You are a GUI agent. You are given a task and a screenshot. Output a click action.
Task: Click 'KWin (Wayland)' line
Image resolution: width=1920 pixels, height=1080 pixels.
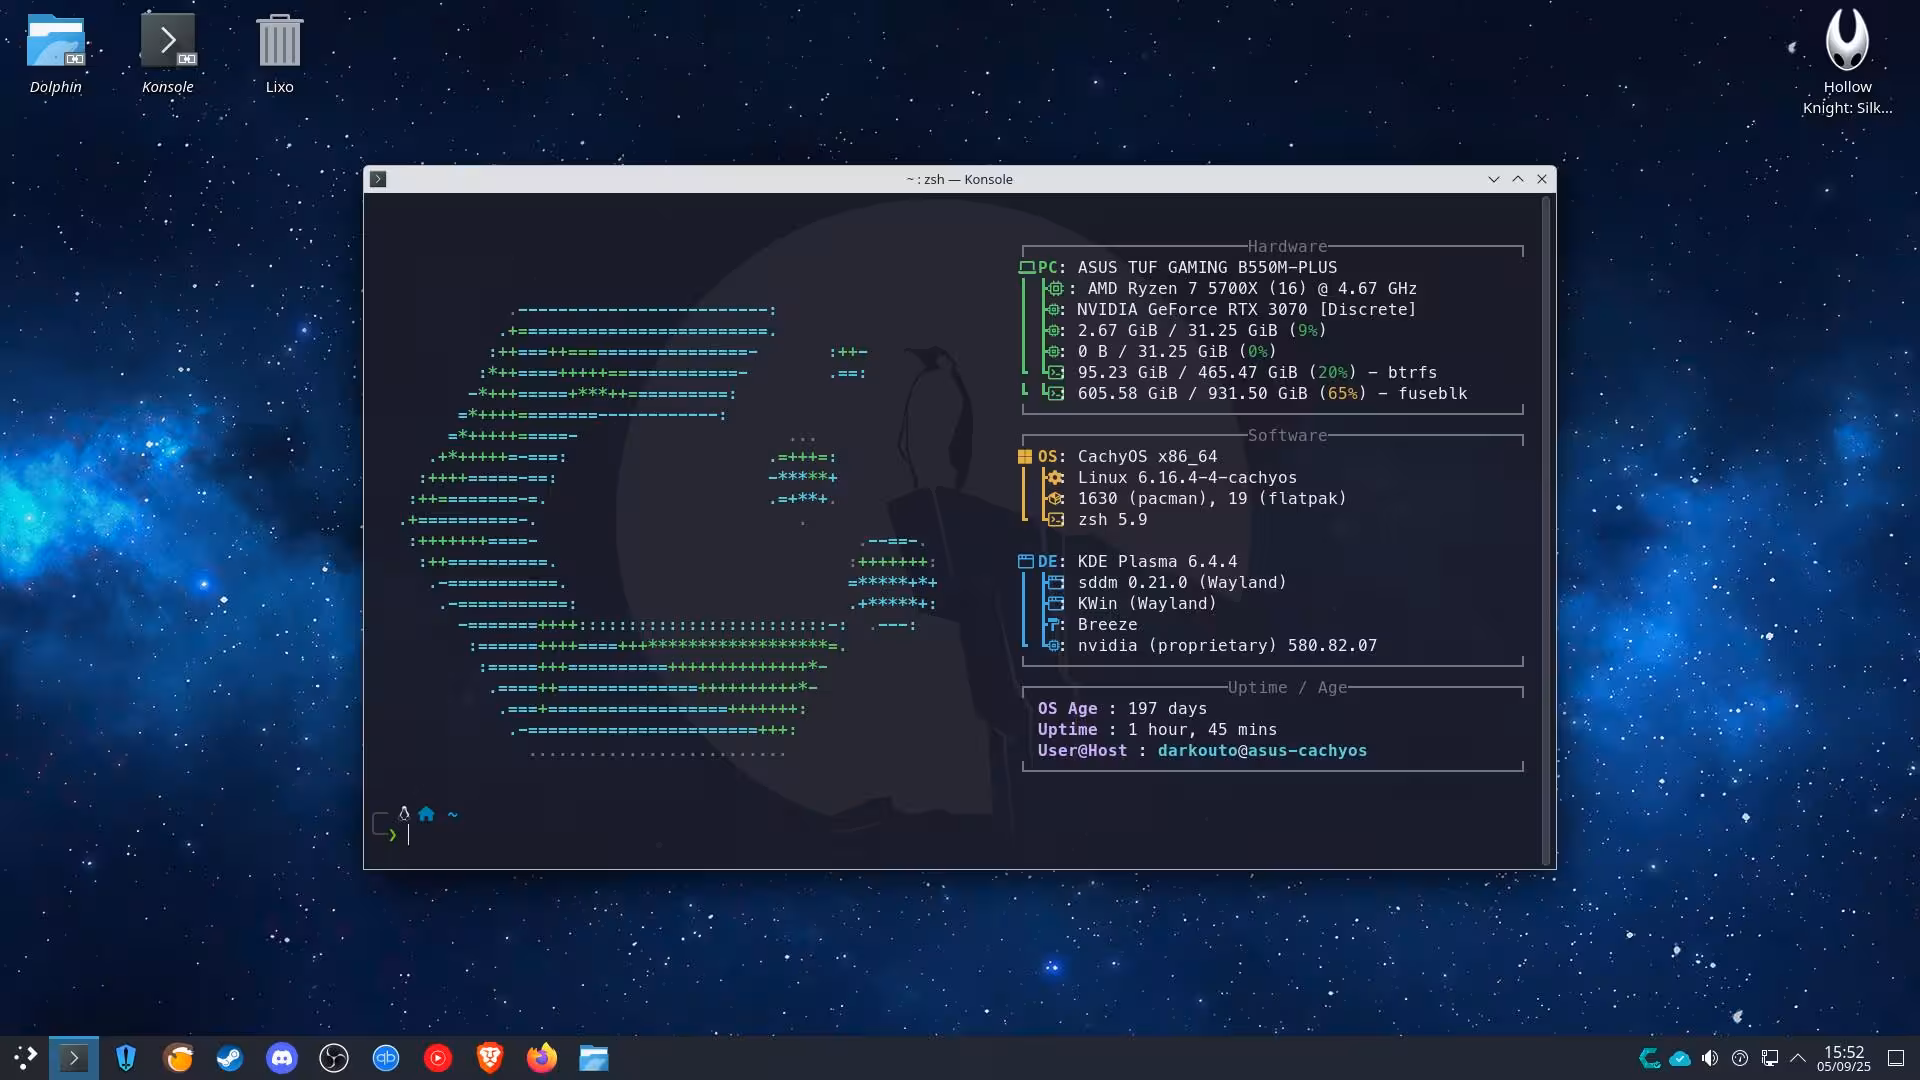[1147, 603]
